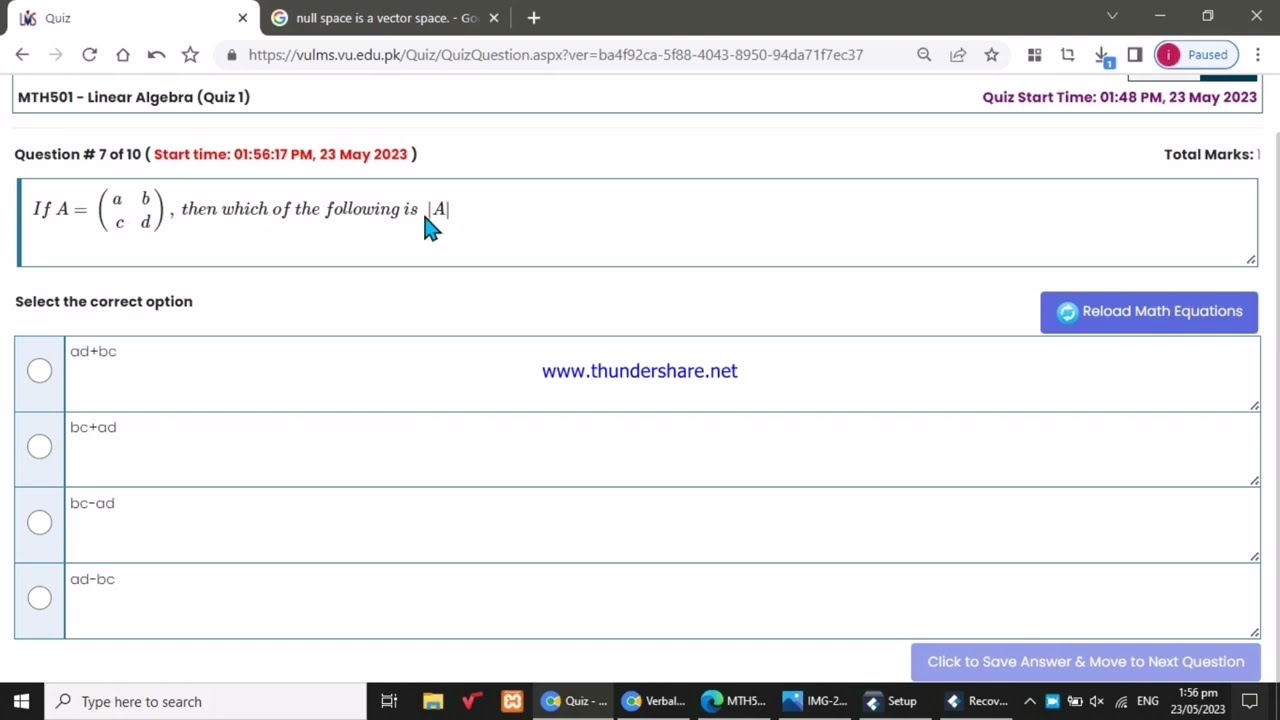Click the question text box resize handle
Image resolution: width=1280 pixels, height=720 pixels.
coord(1251,260)
